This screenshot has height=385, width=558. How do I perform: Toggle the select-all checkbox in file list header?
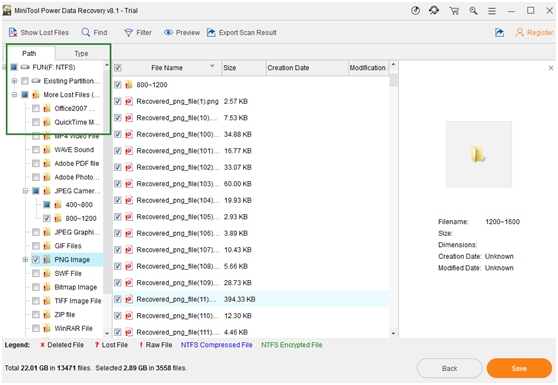(x=118, y=68)
